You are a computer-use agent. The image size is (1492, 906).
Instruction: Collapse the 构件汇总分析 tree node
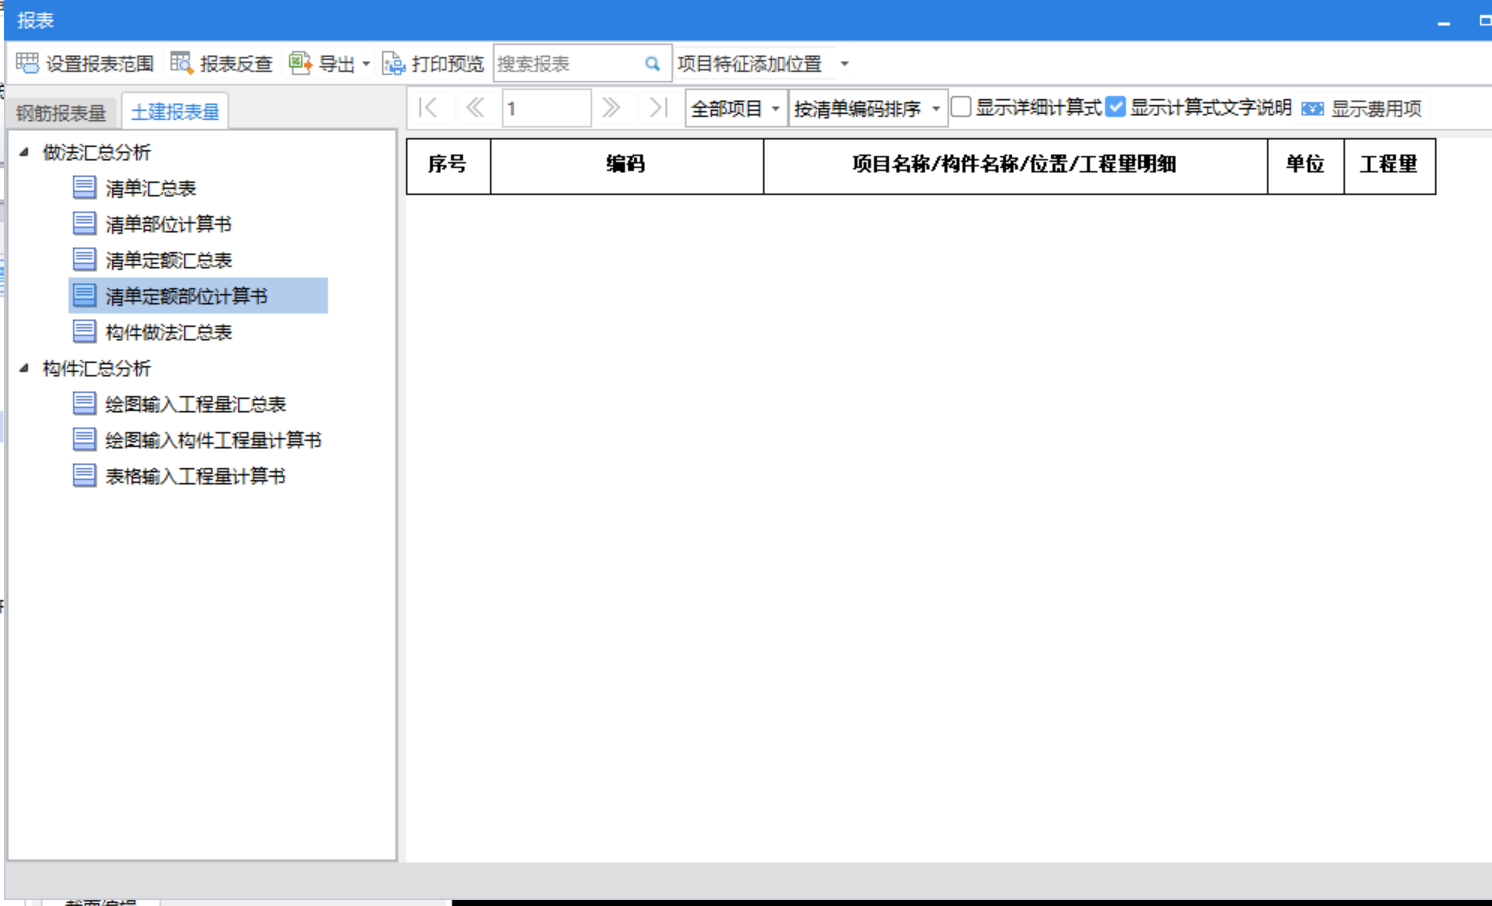24,368
